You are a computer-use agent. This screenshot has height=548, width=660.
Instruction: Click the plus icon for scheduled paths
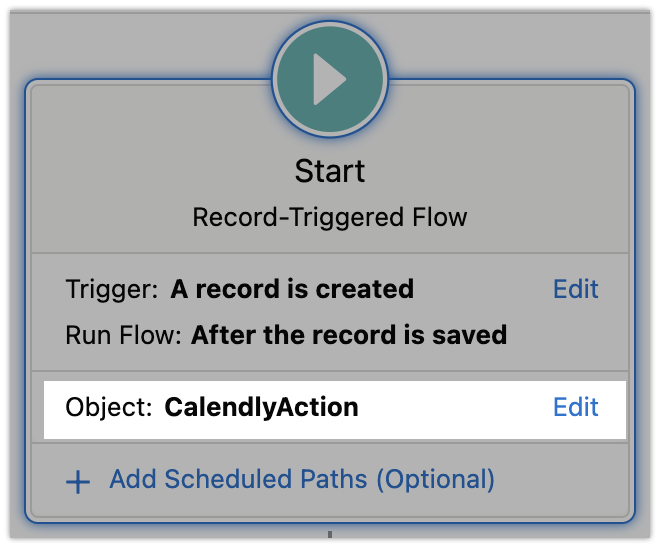pos(77,482)
